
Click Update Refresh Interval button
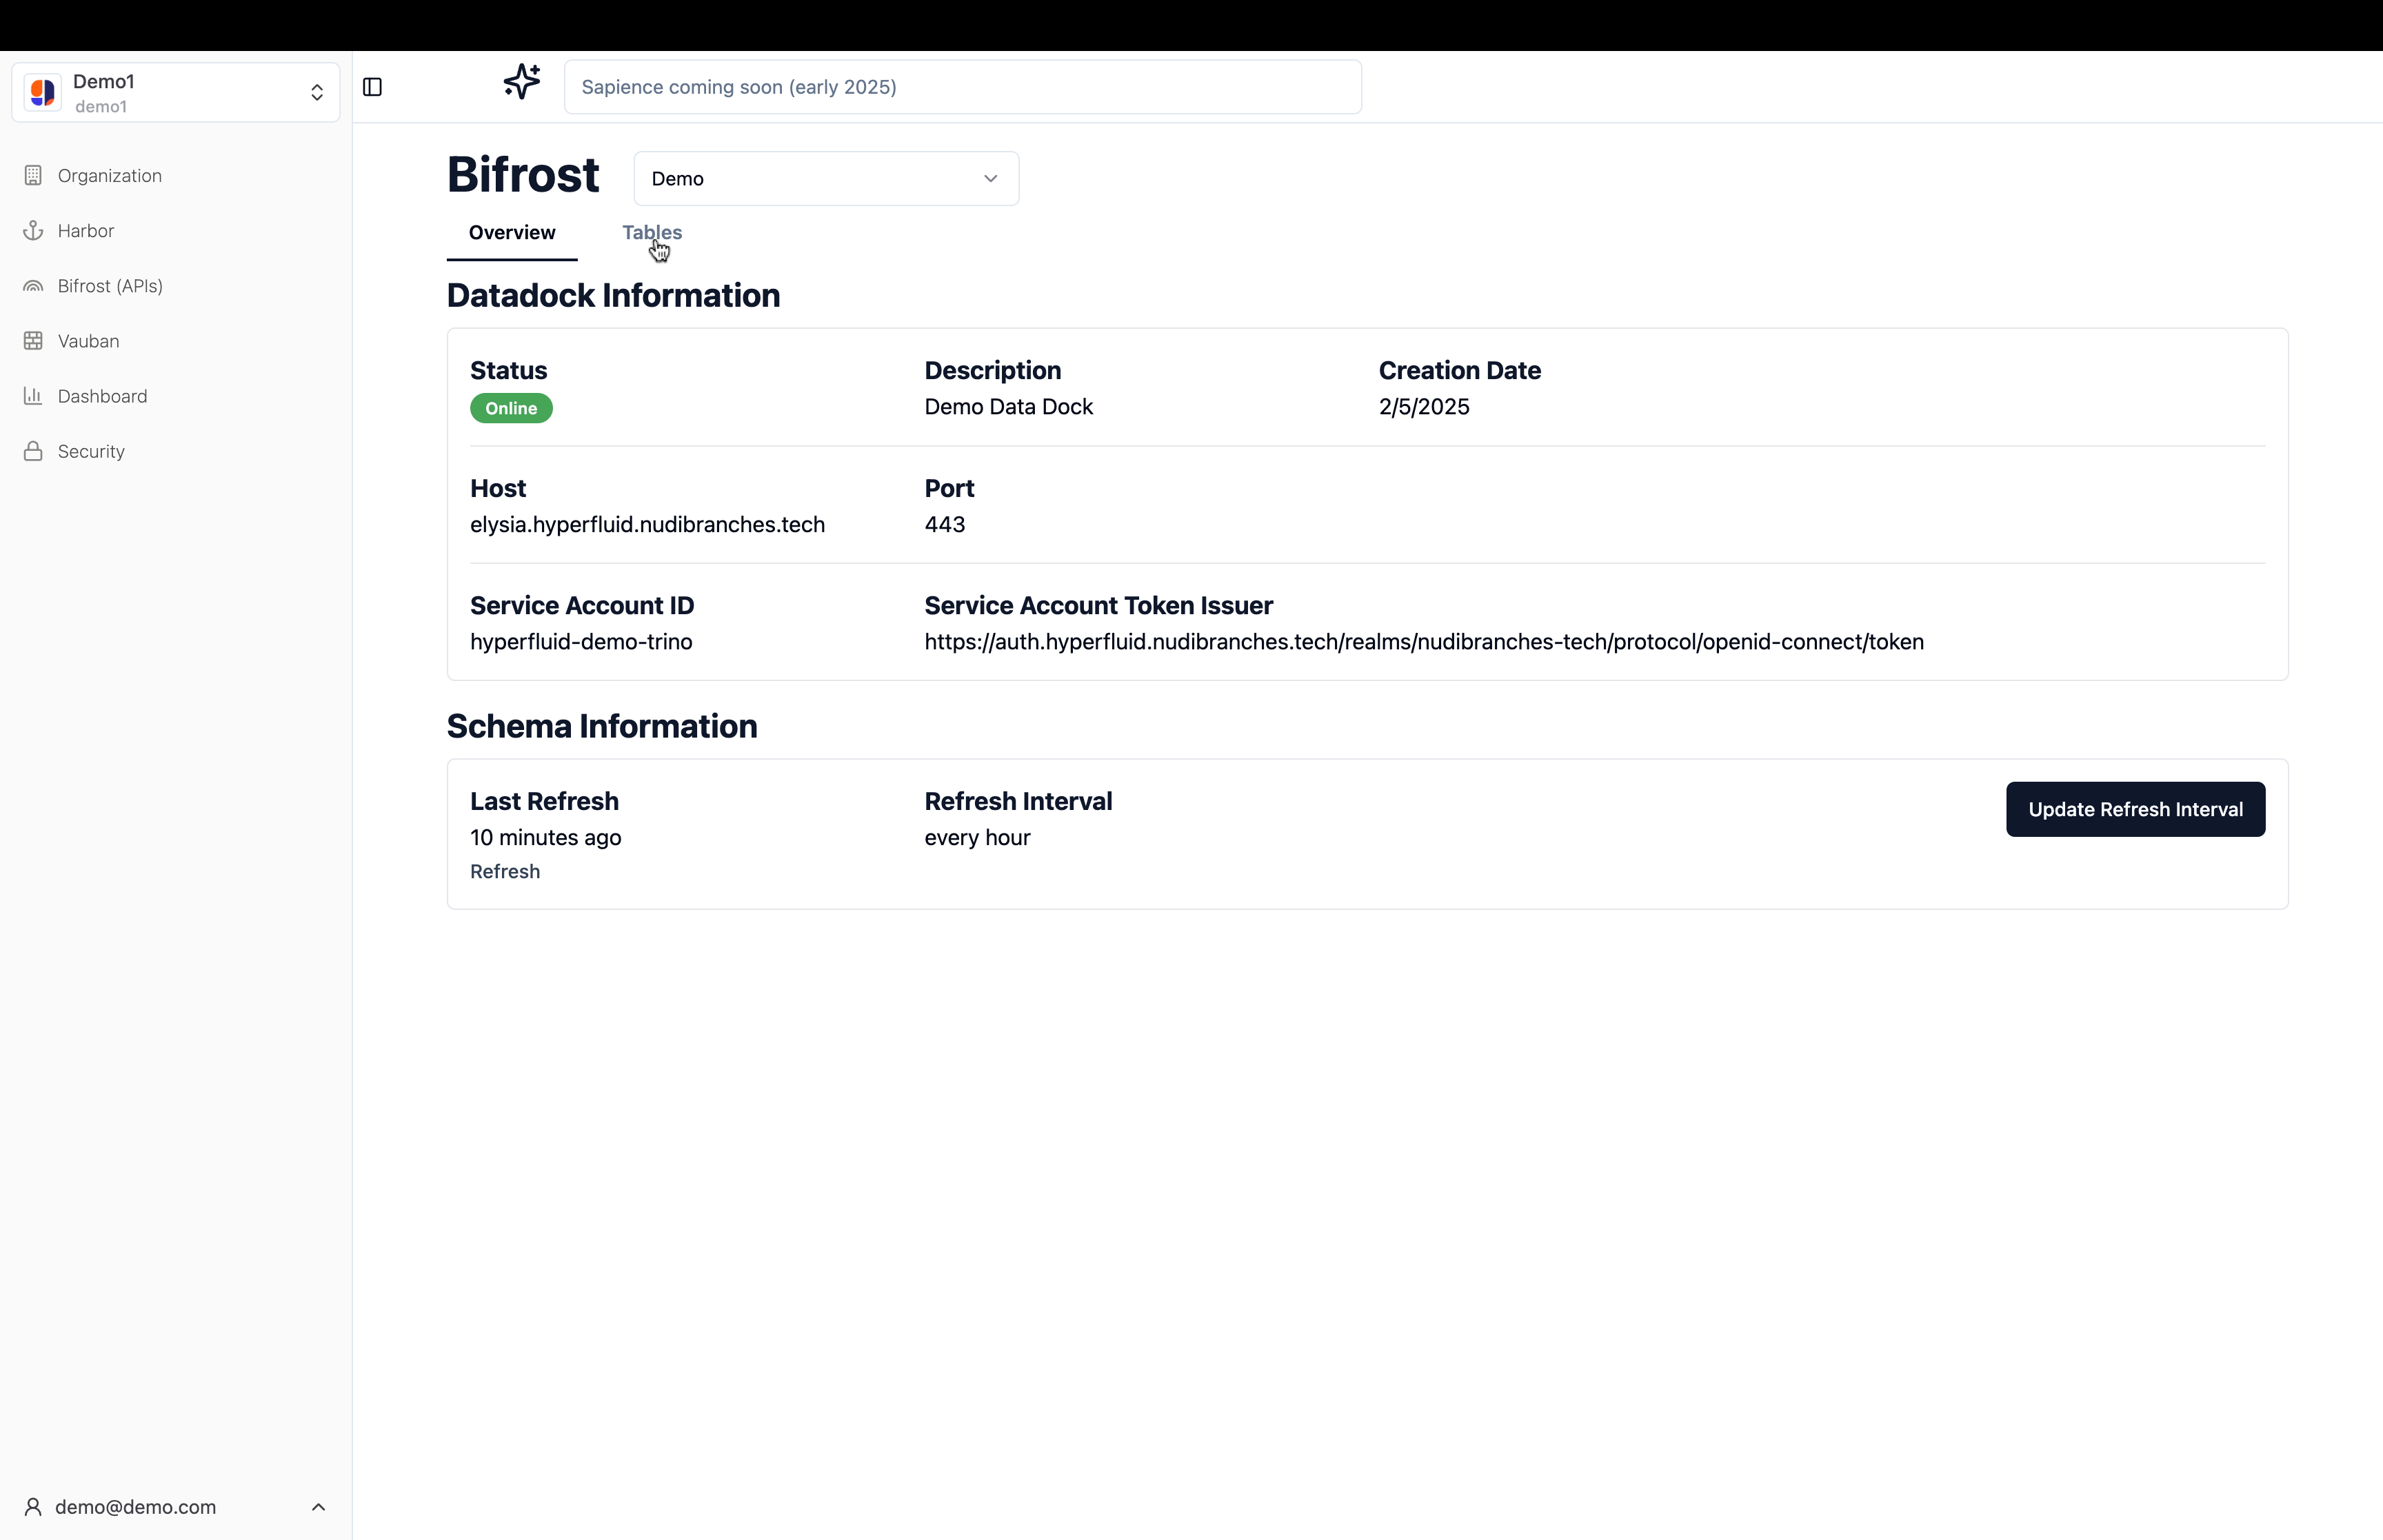tap(2135, 809)
